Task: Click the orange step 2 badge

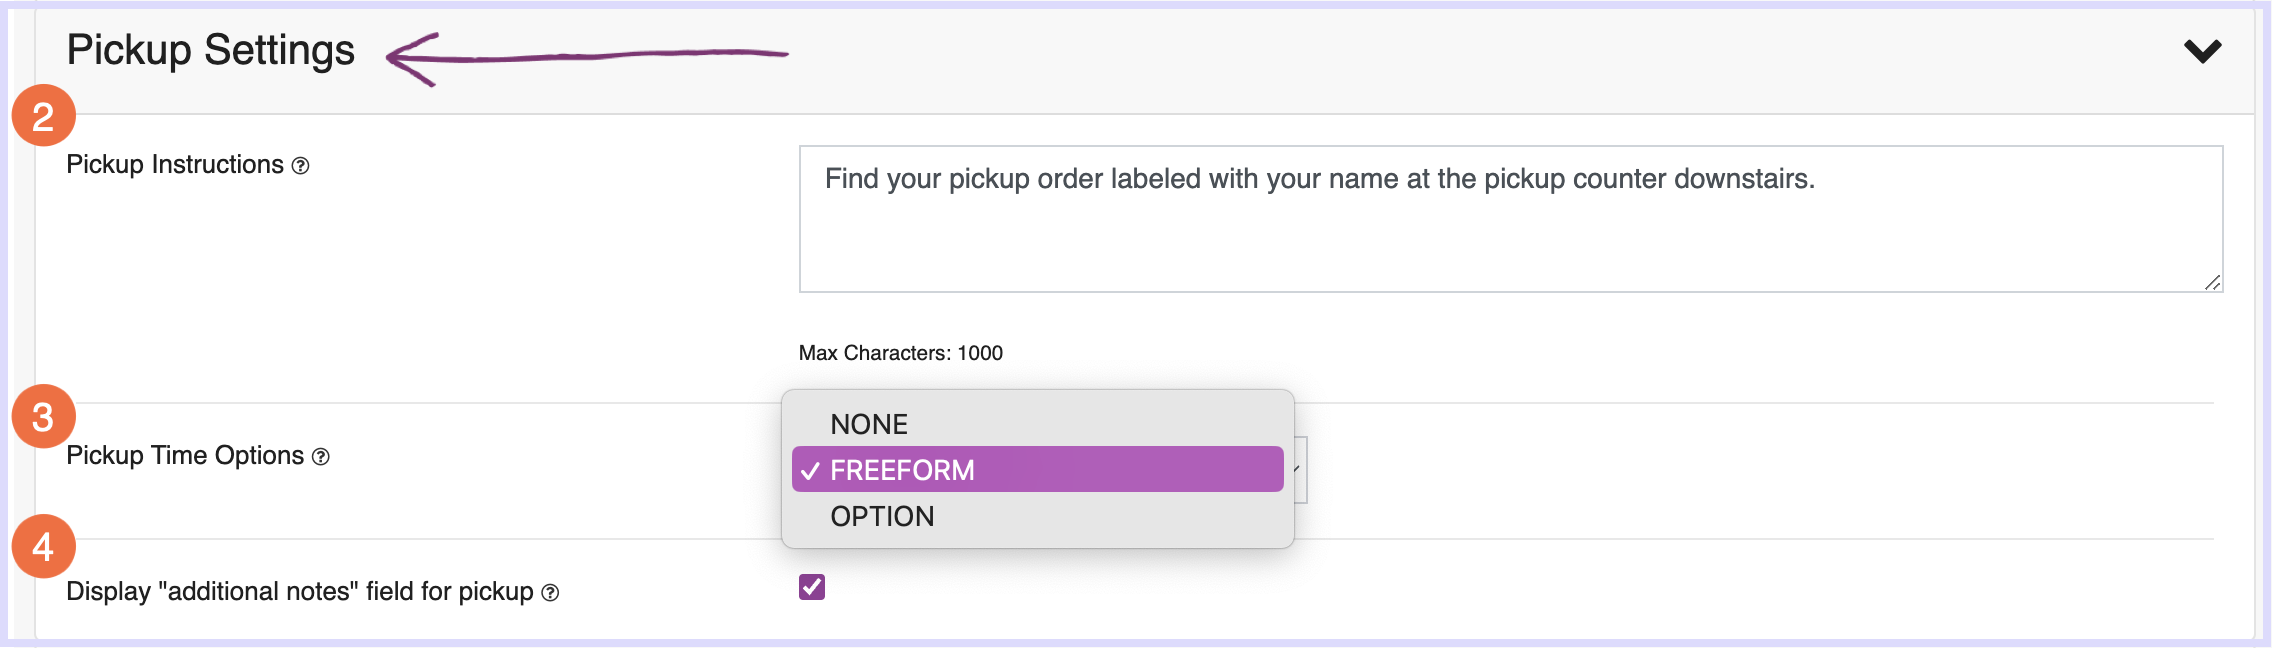Action: tap(43, 116)
